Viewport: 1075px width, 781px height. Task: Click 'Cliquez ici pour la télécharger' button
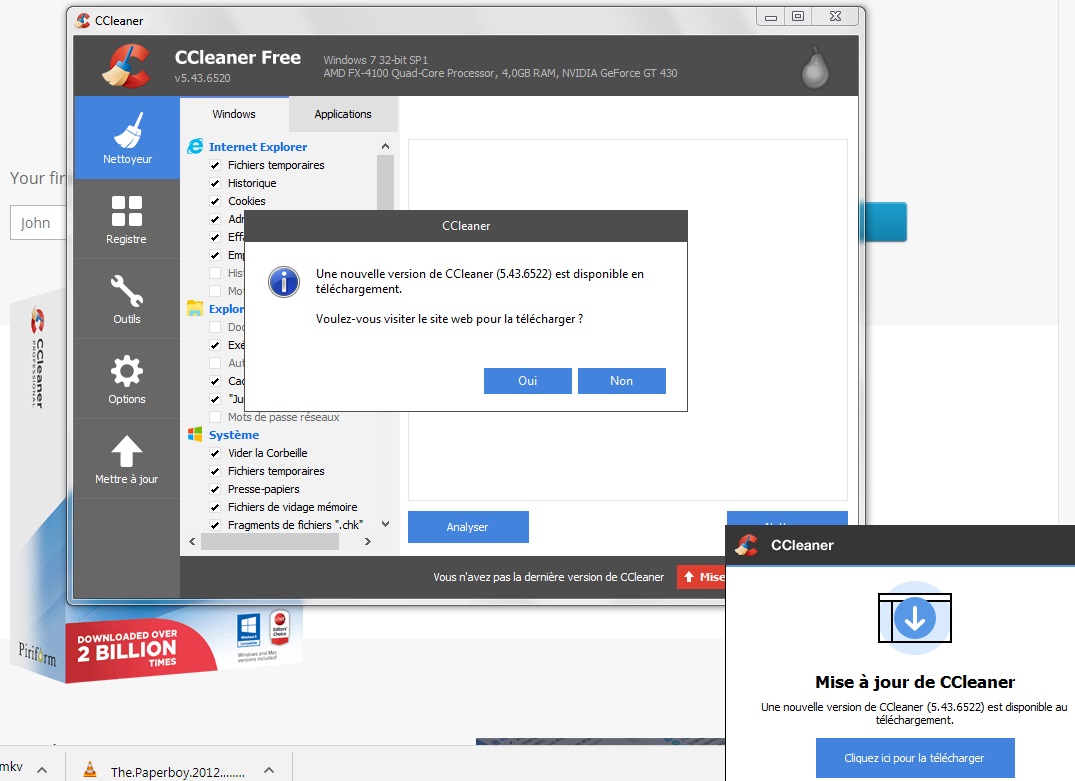(915, 758)
